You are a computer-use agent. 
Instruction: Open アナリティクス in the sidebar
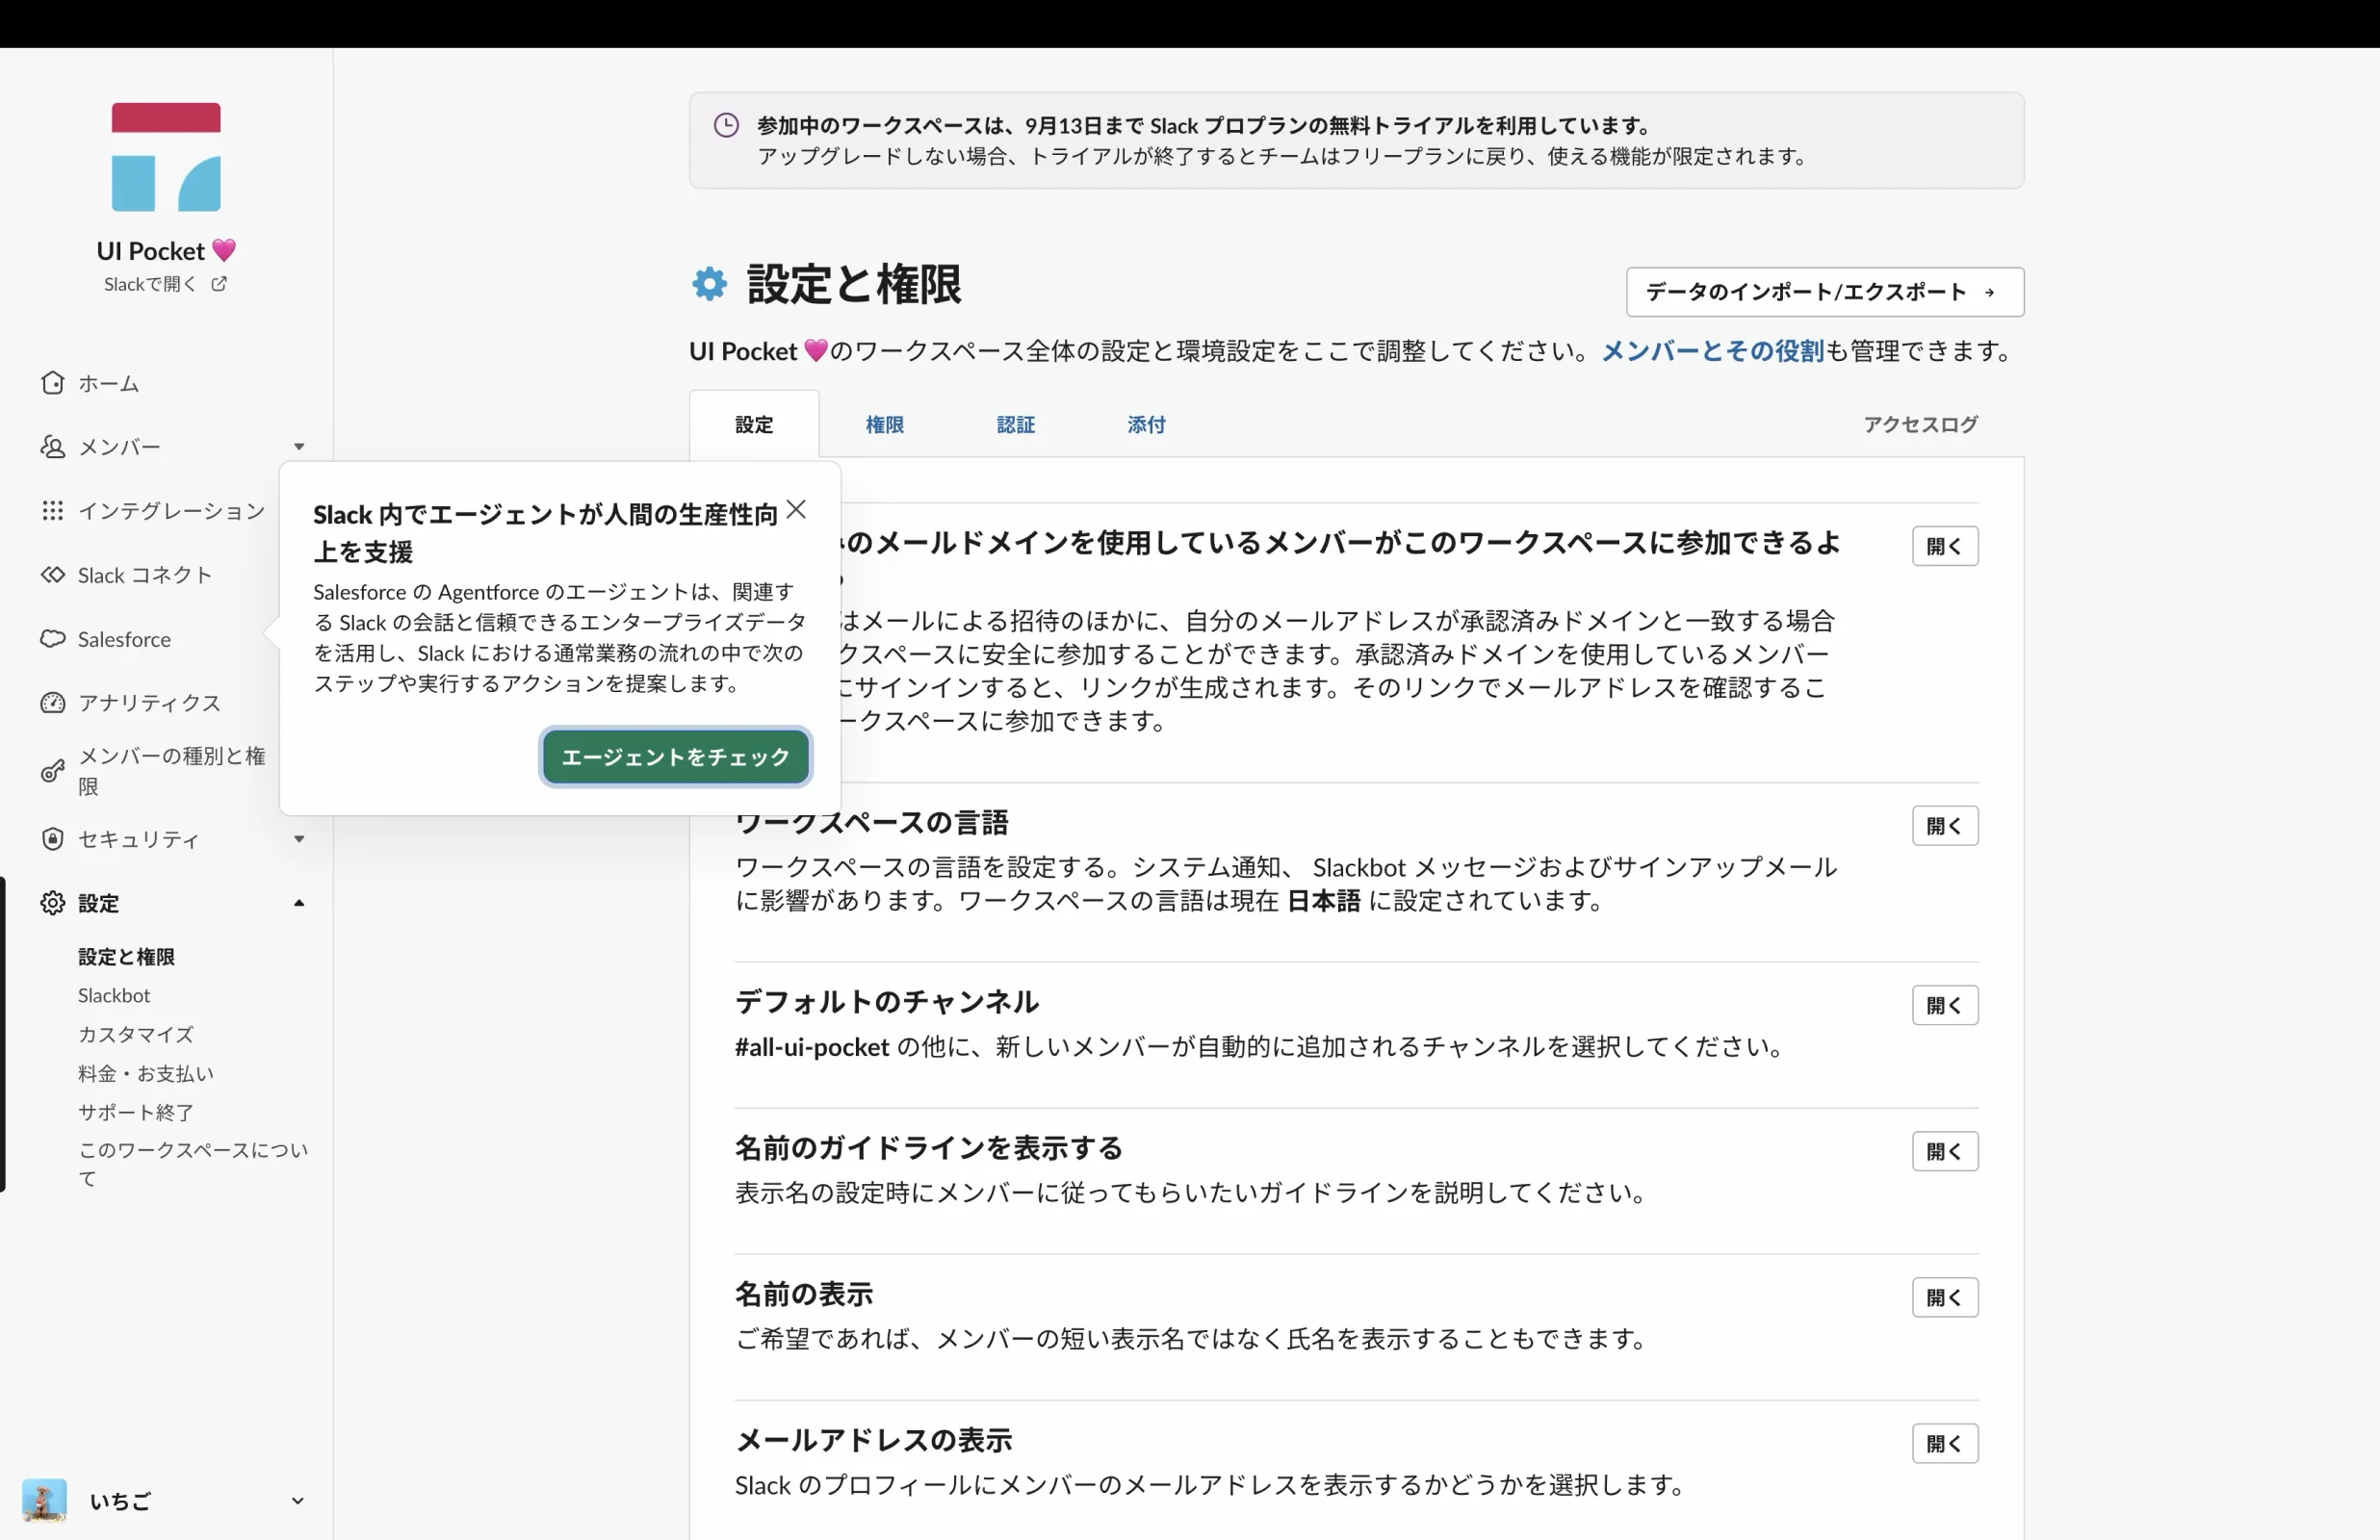pyautogui.click(x=150, y=703)
